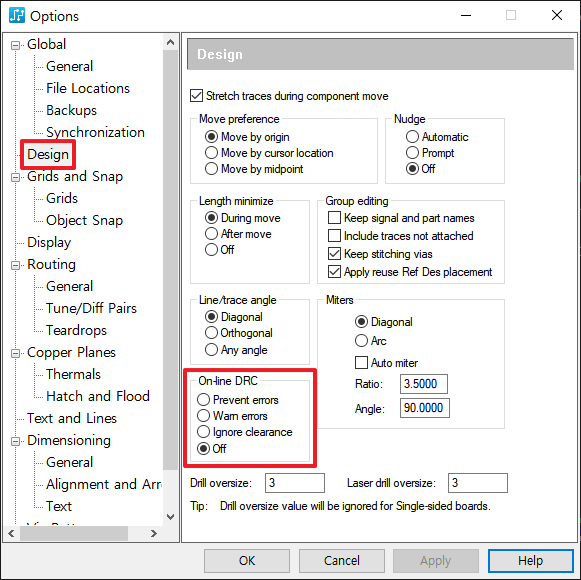Open Hatch and Flood settings
581x580 pixels.
point(98,396)
